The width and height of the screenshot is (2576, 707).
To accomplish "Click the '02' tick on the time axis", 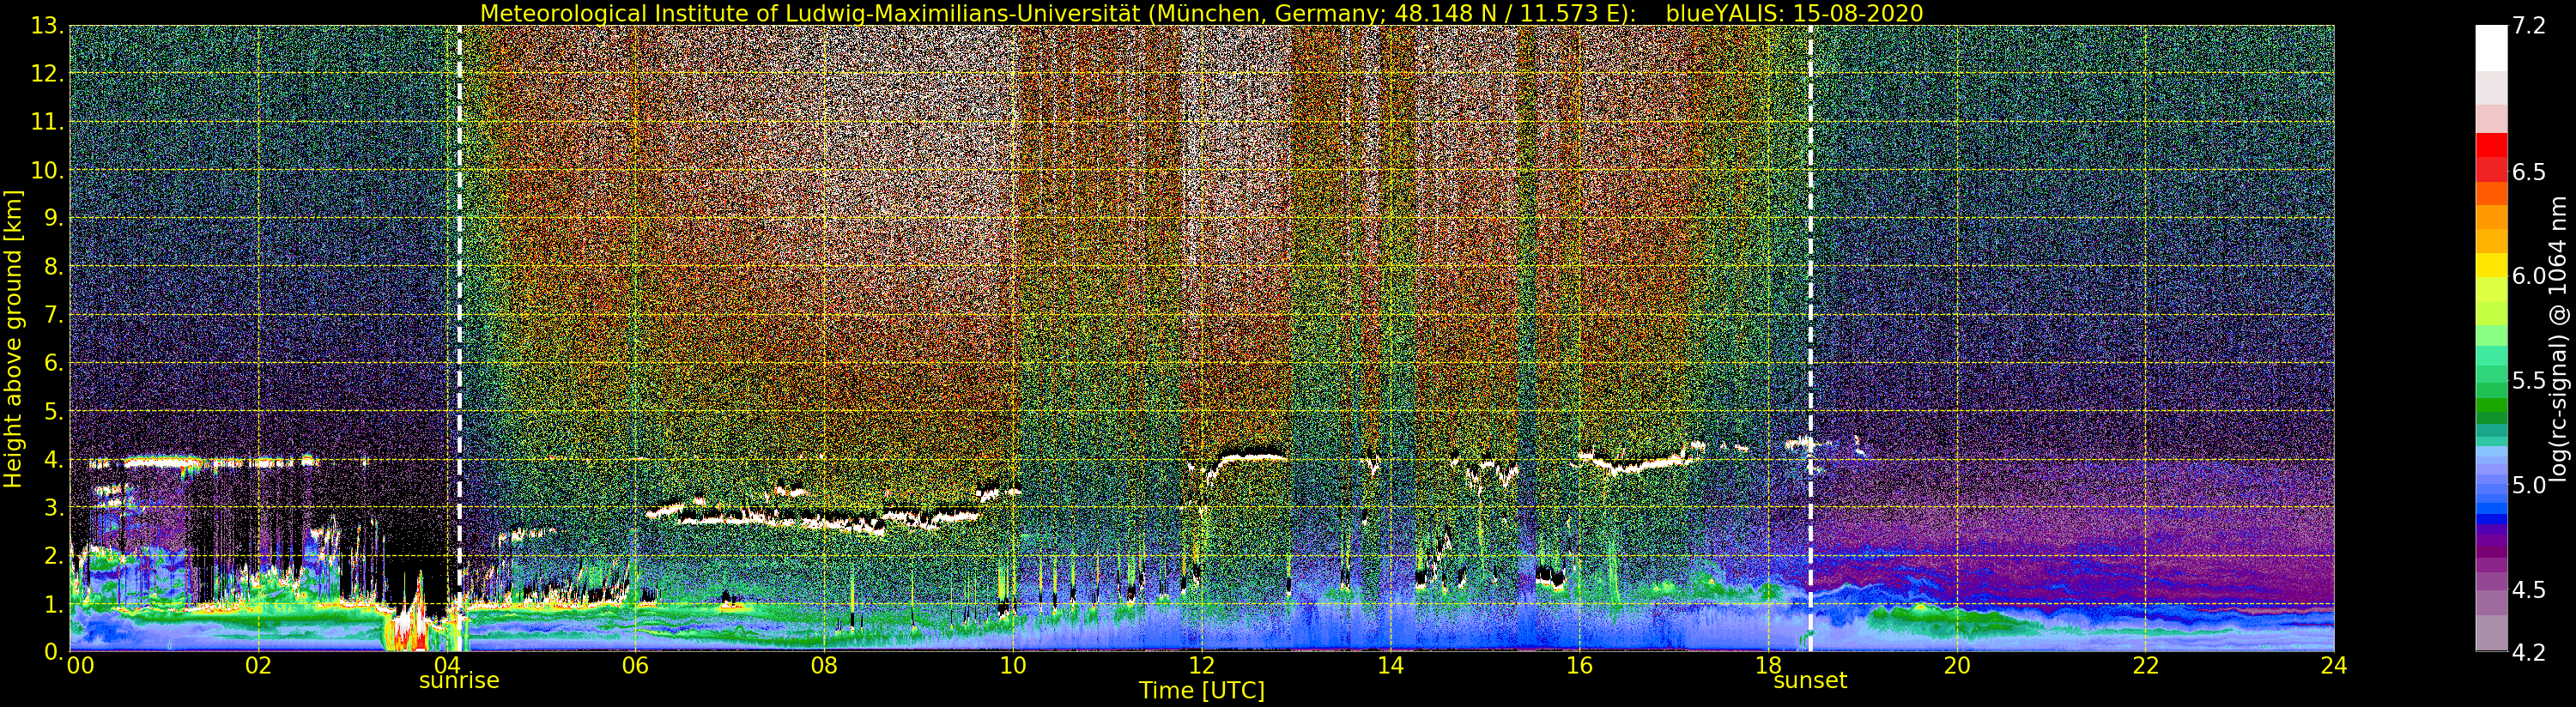I will 258,665.
